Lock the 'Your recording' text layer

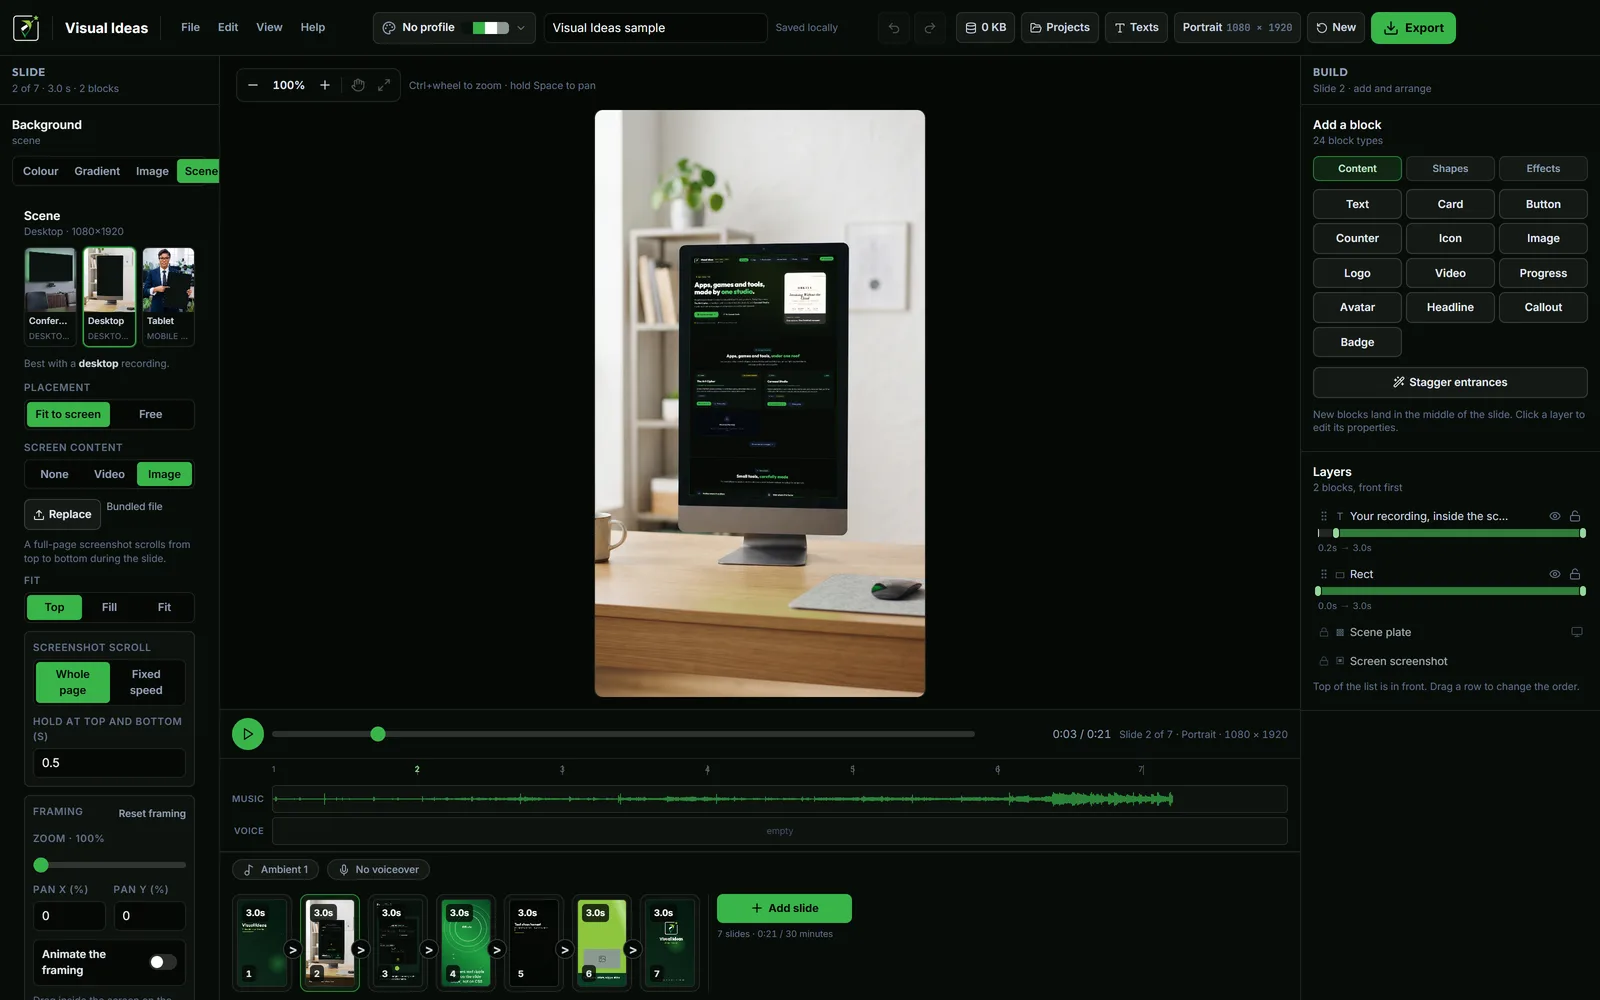click(1575, 516)
